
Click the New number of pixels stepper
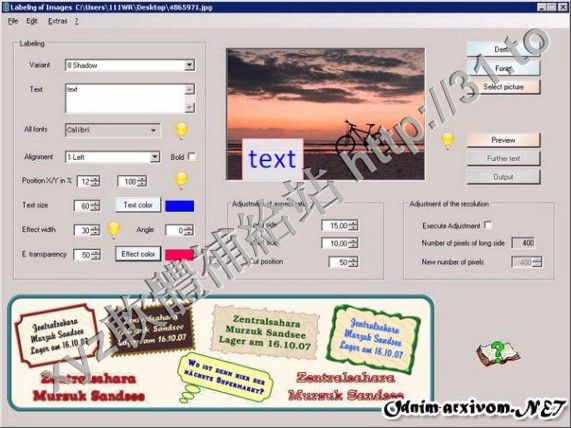click(527, 262)
